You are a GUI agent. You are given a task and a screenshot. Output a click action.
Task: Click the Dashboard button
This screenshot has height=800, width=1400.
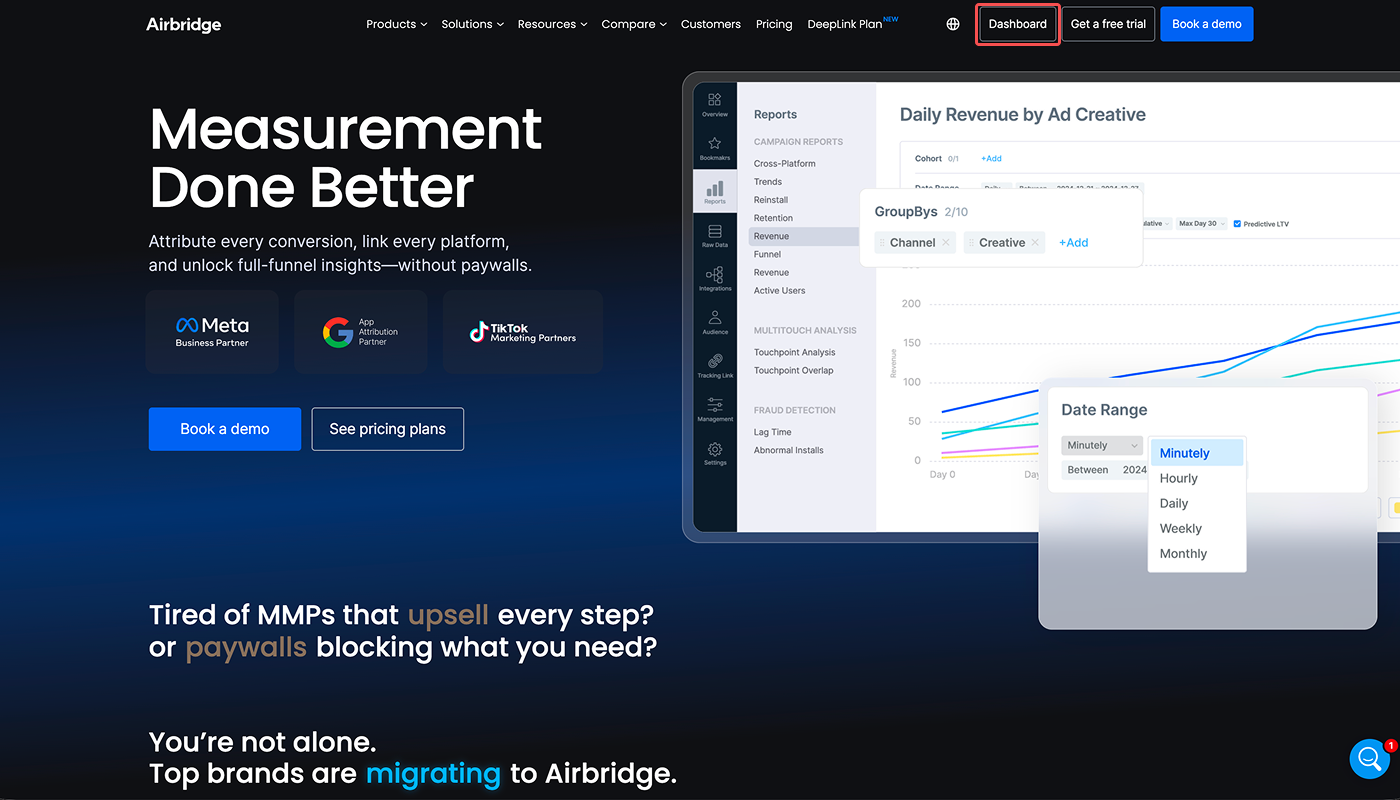click(x=1018, y=24)
